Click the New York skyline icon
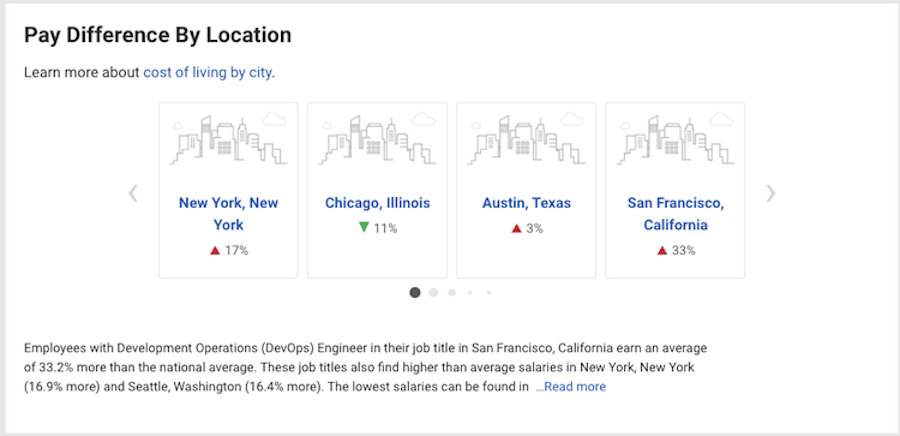900x436 pixels. point(229,140)
